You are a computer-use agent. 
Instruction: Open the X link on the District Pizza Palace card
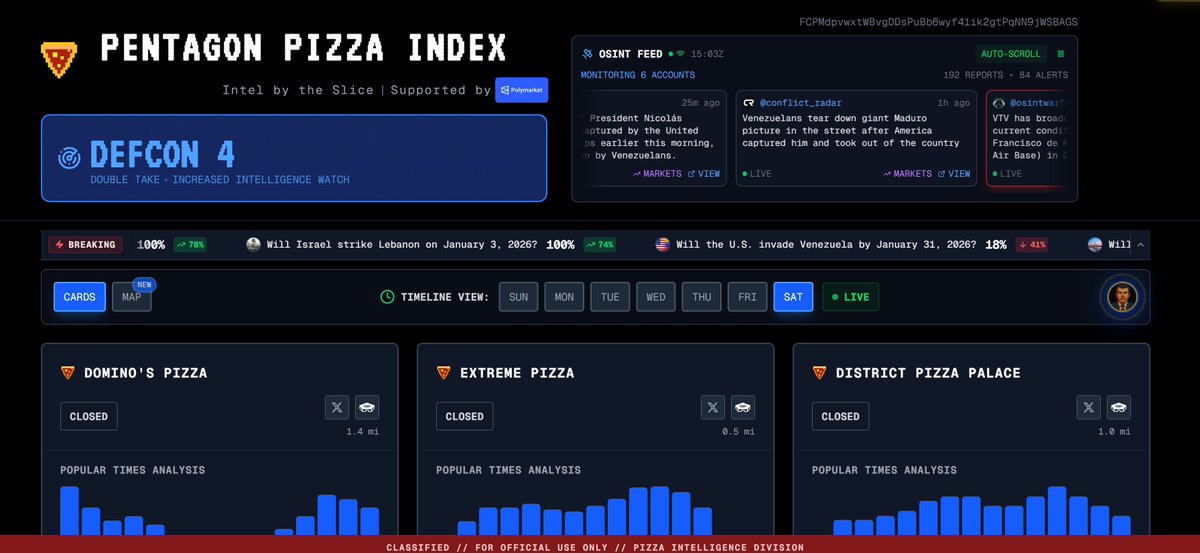pos(1088,407)
